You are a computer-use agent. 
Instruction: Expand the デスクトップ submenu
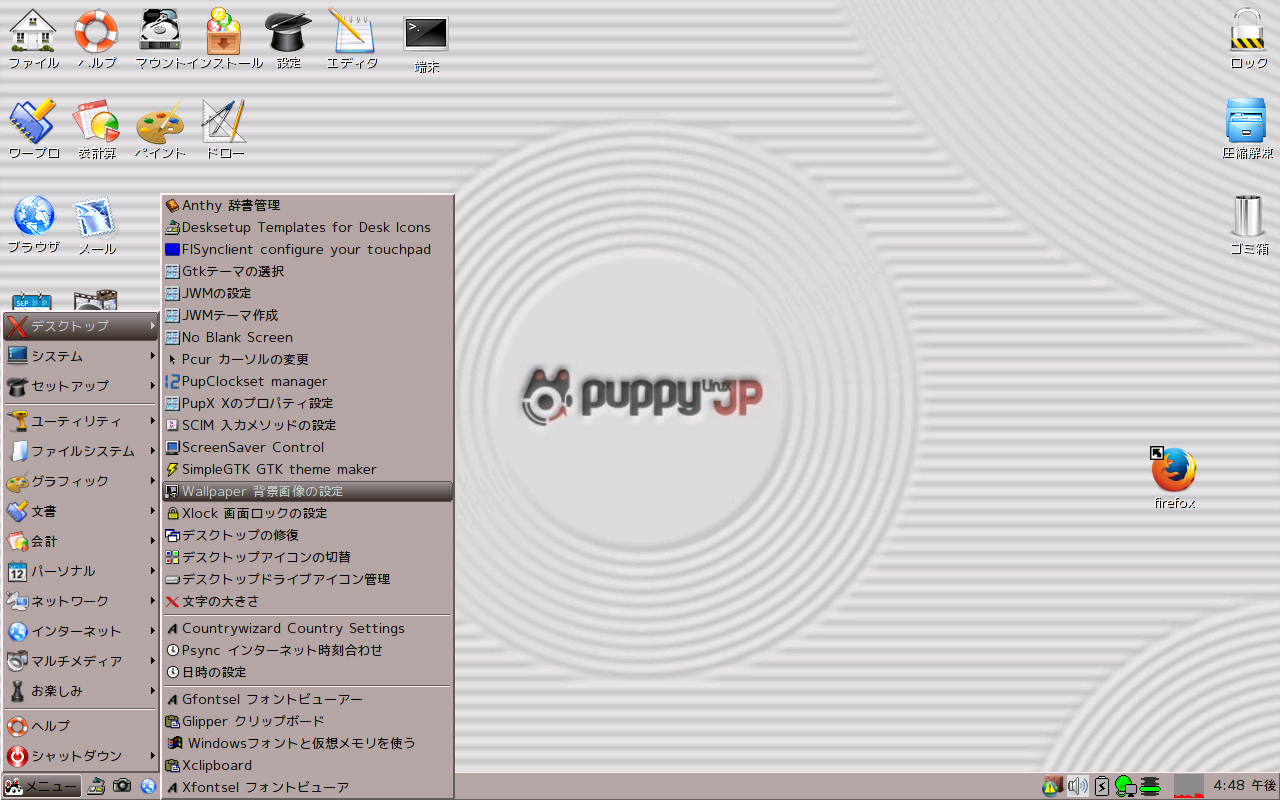80,326
